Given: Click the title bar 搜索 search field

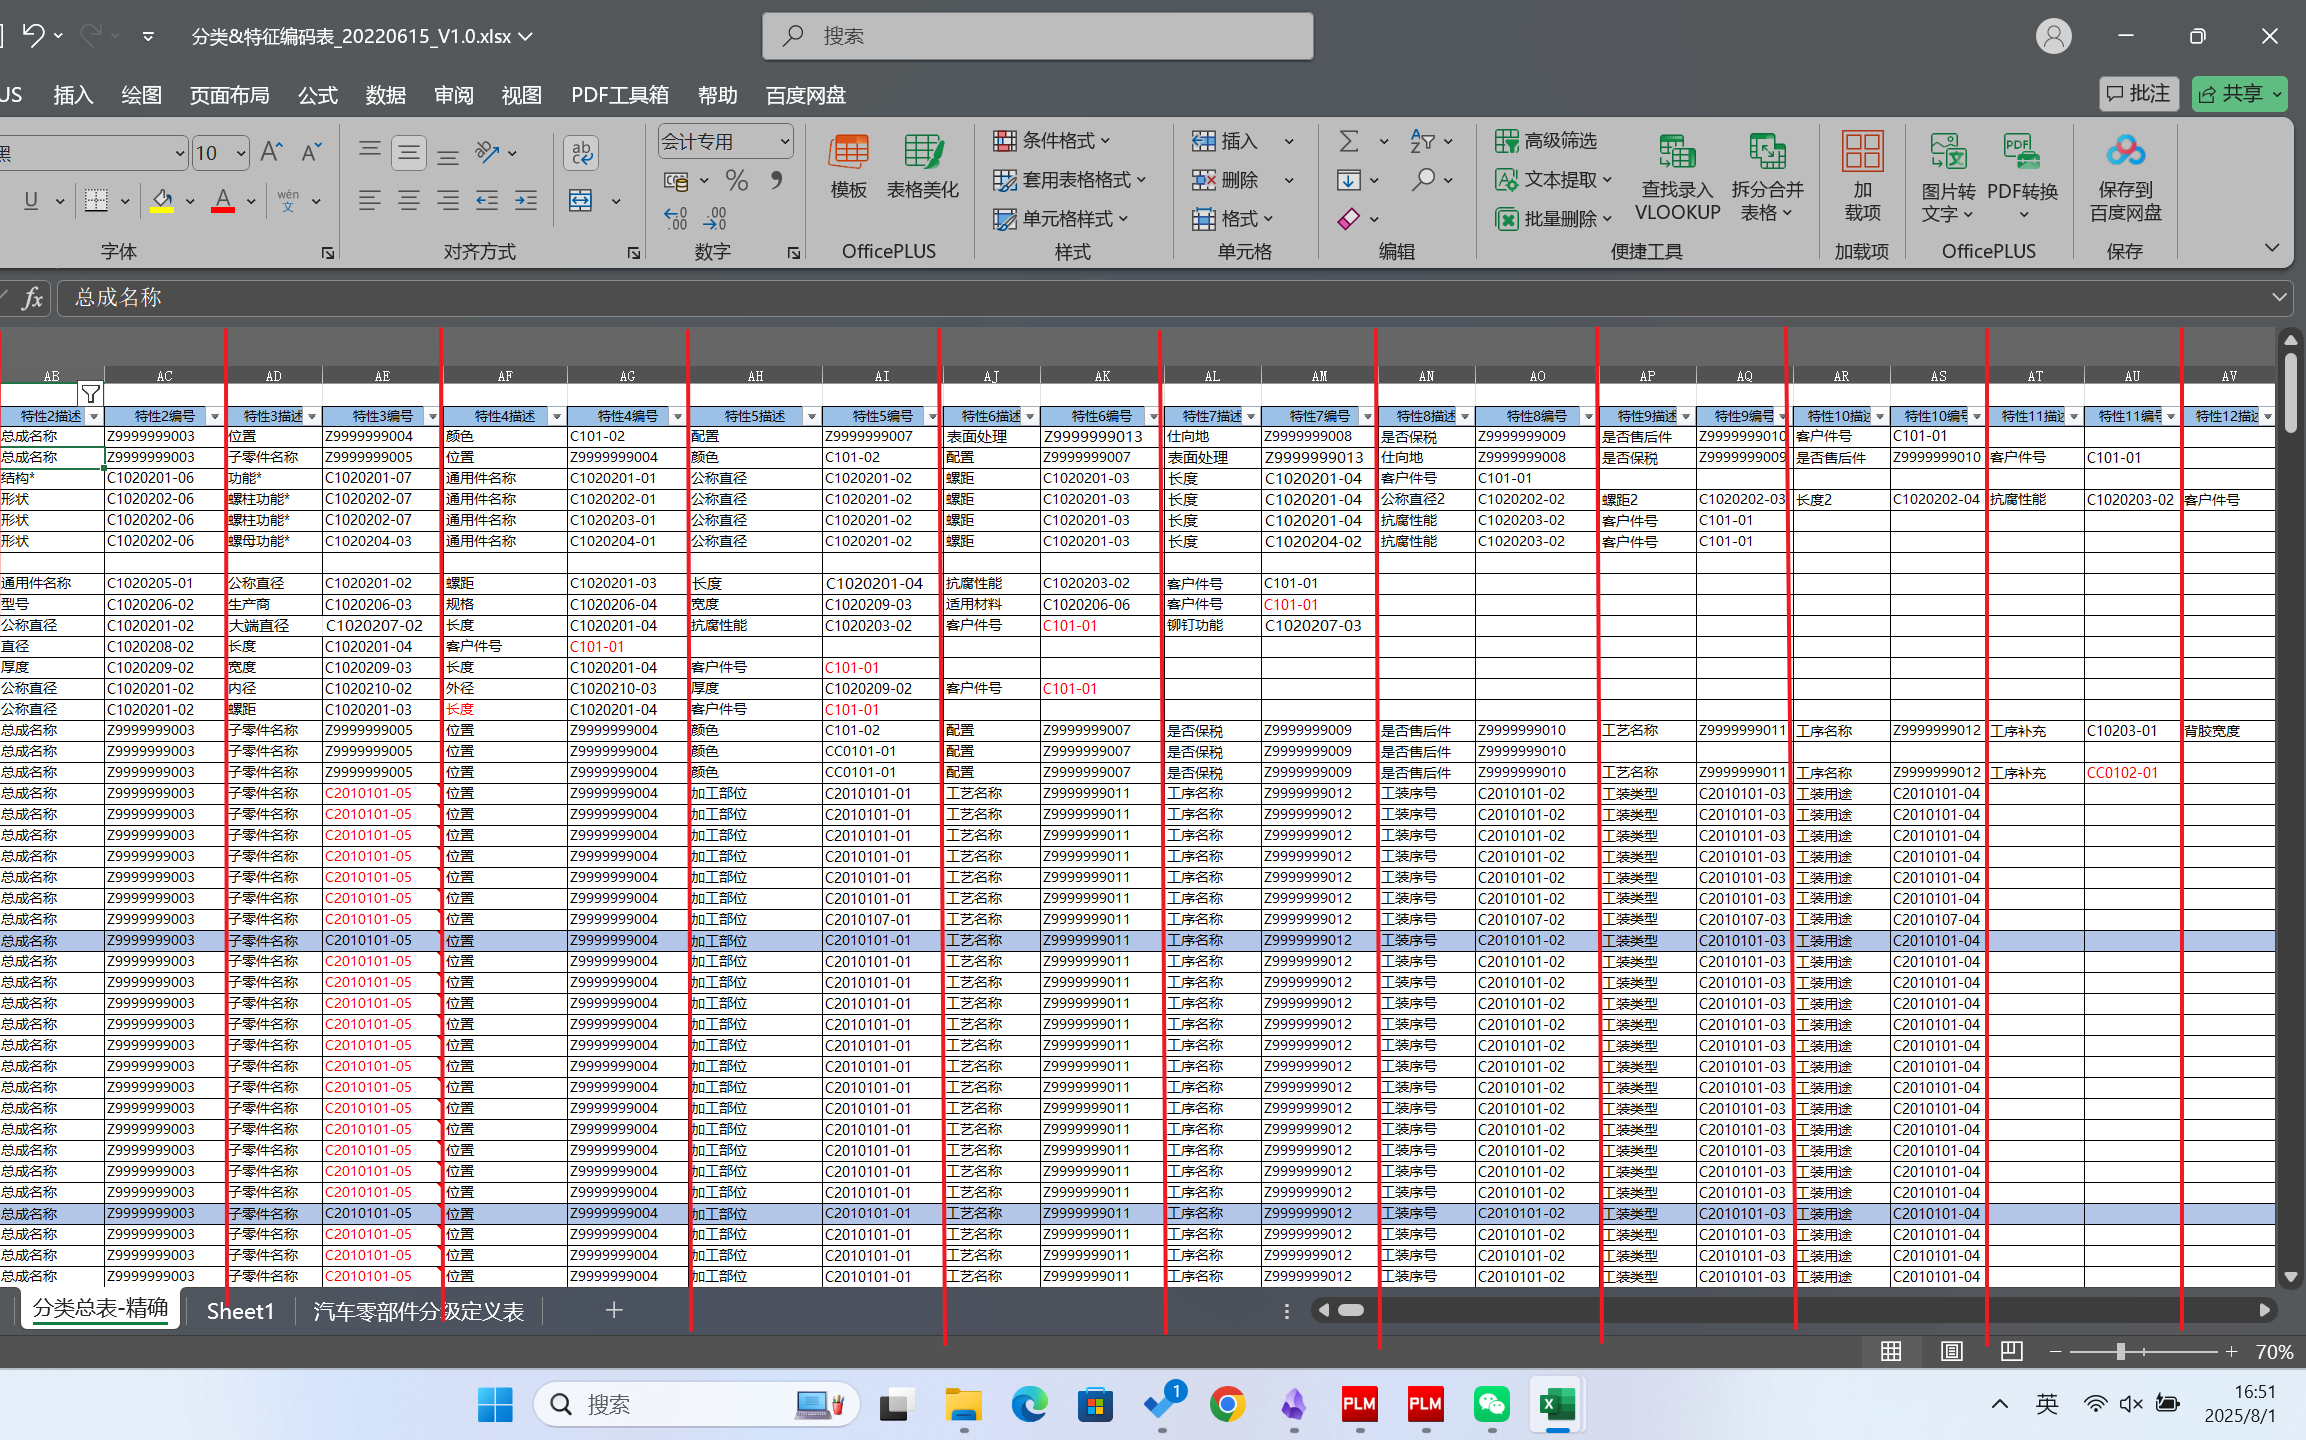Looking at the screenshot, I should pos(1037,36).
